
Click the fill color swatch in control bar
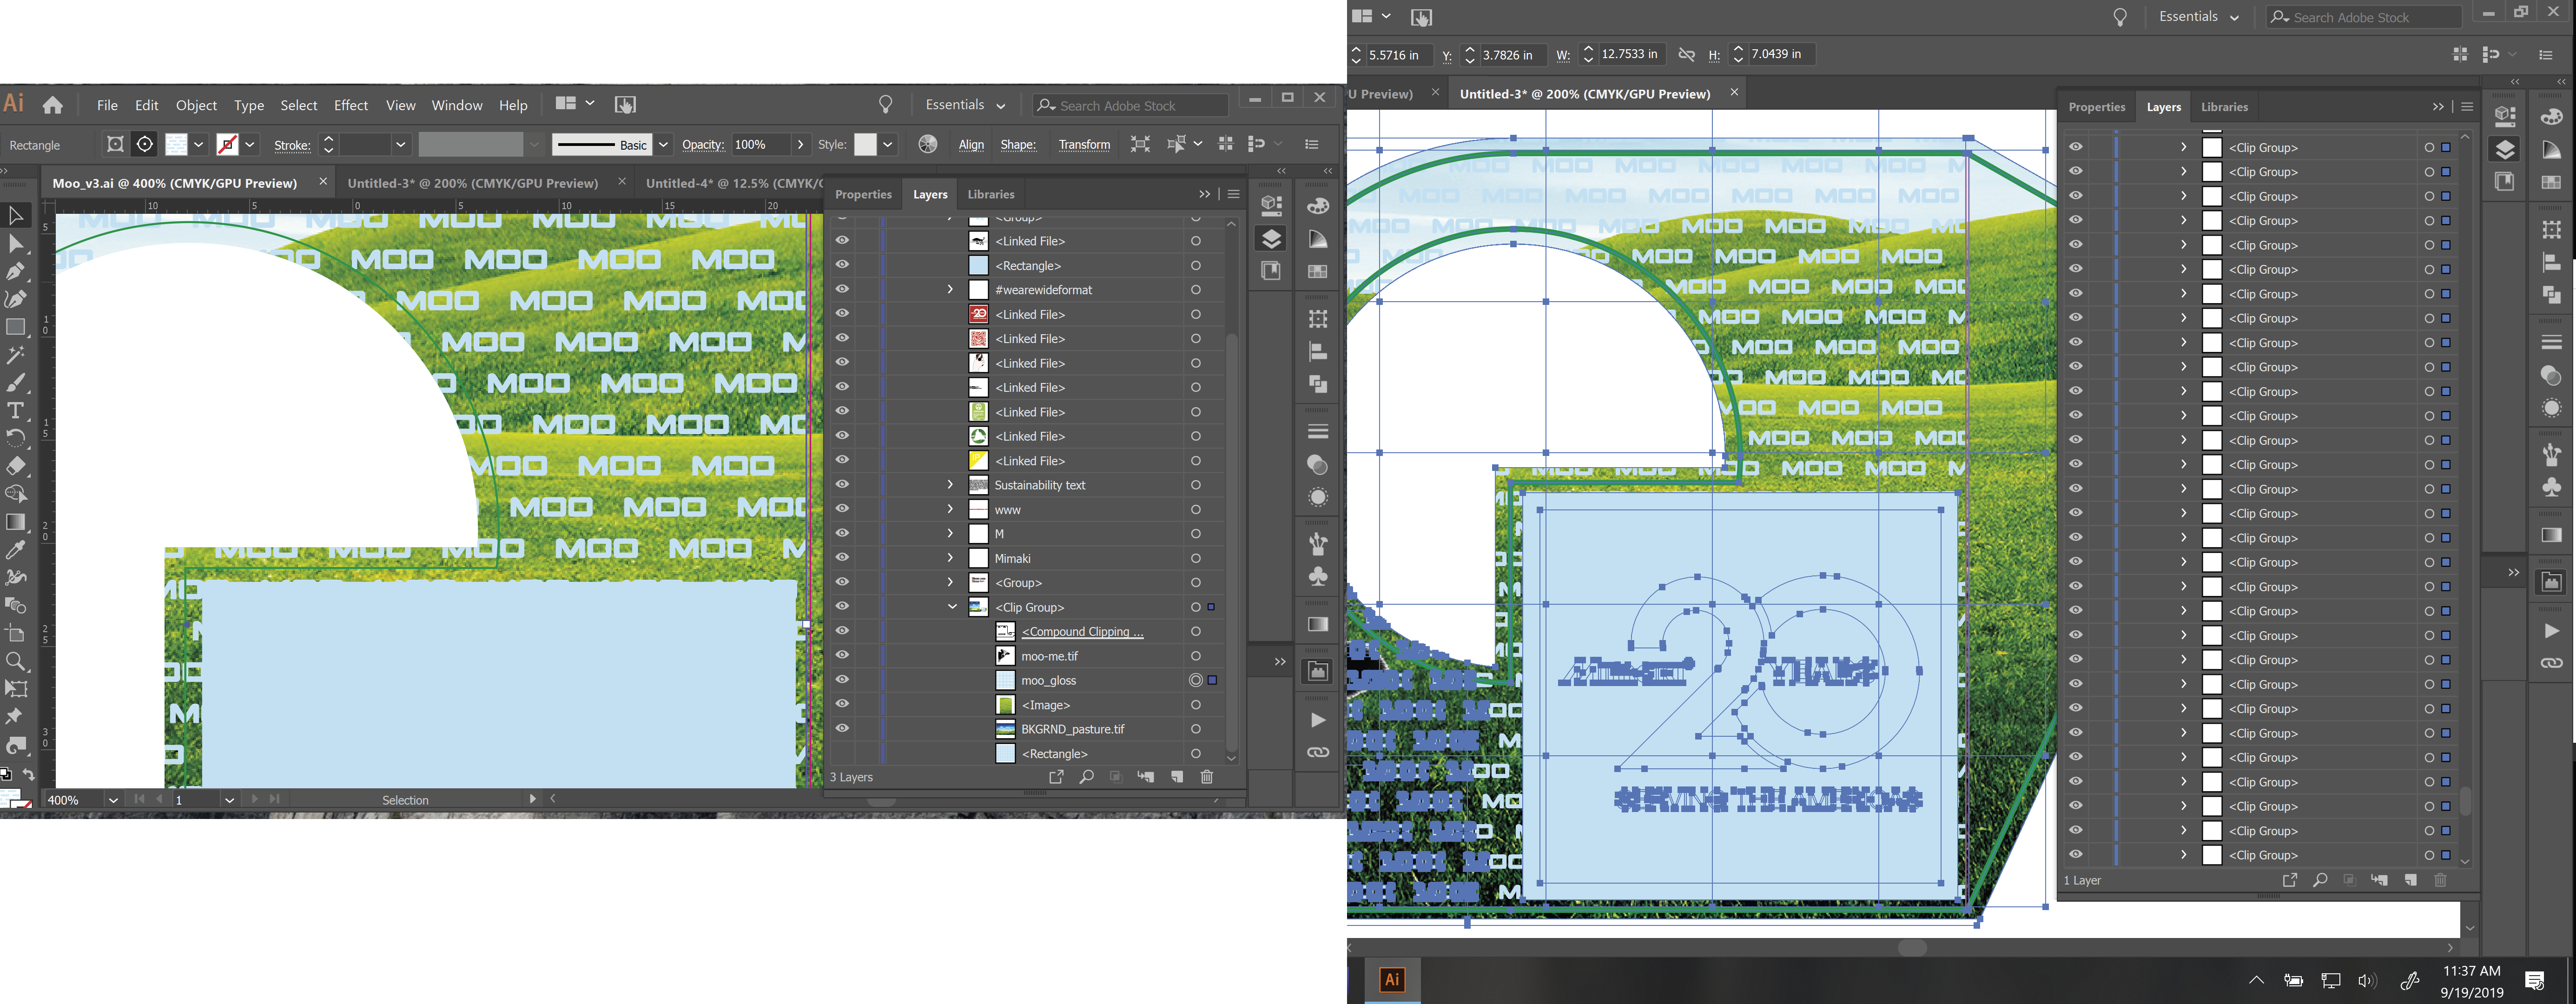176,145
